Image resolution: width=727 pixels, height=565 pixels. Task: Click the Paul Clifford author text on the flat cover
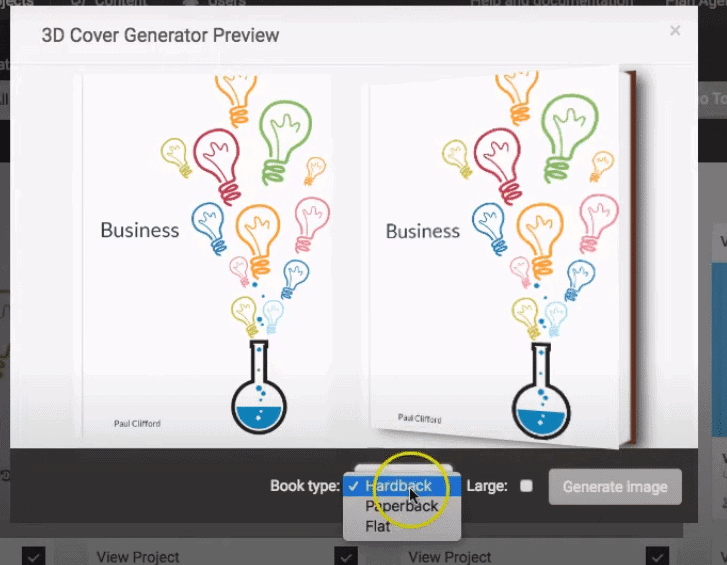(137, 424)
